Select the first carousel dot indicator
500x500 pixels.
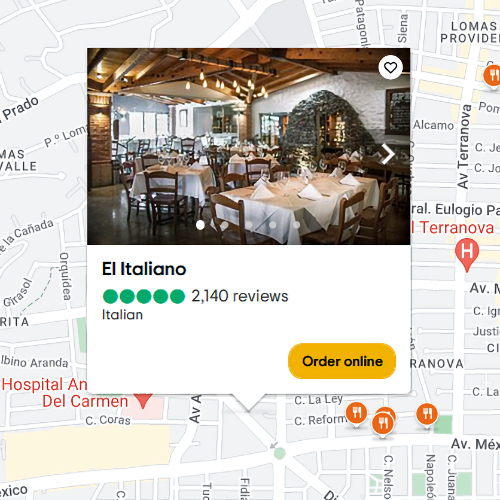tap(200, 225)
